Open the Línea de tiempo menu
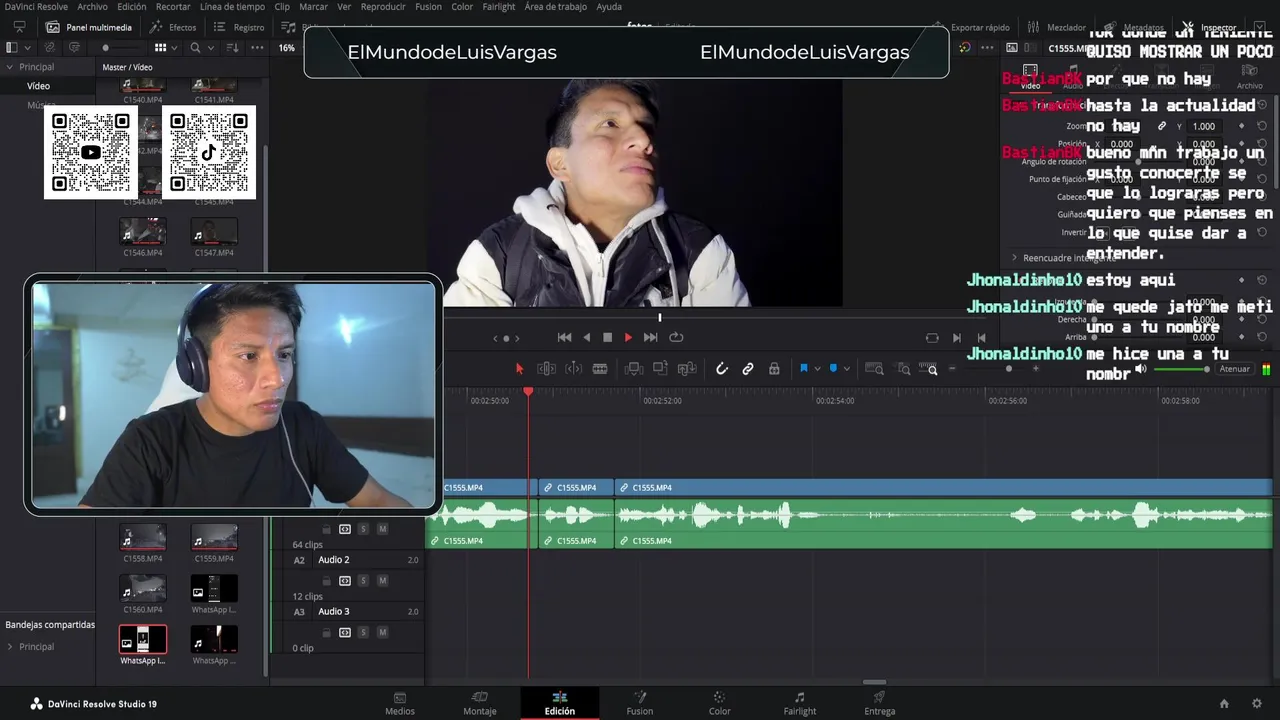Screen dimensions: 1280x720 pyautogui.click(x=232, y=6)
